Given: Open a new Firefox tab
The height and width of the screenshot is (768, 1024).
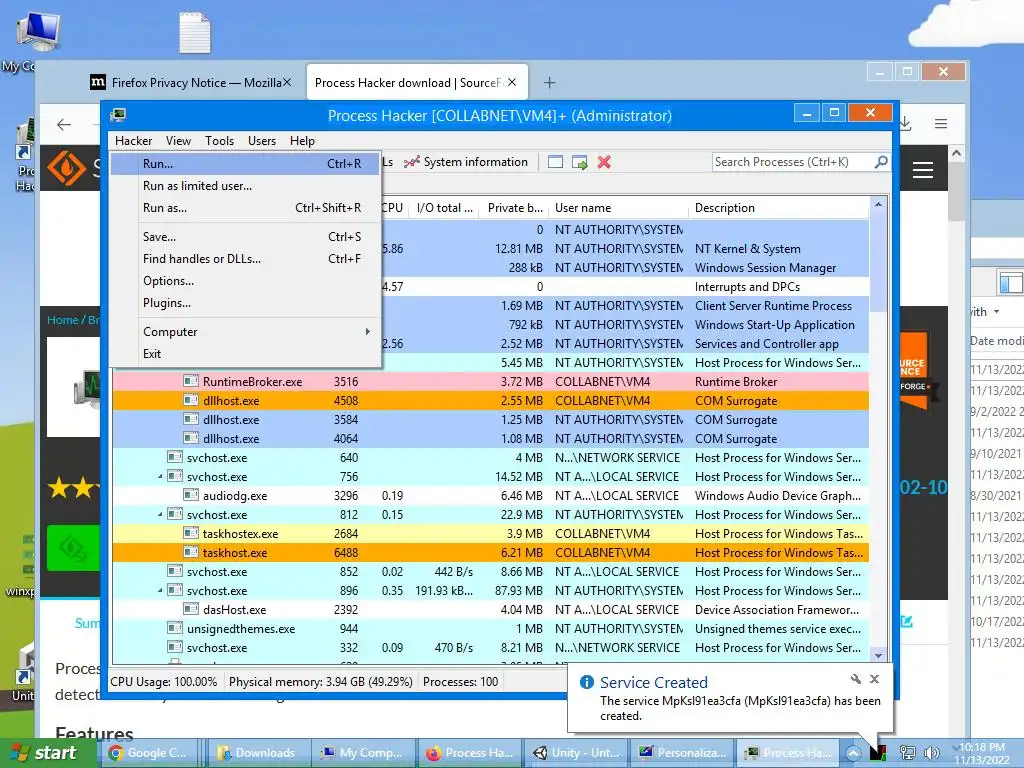Looking at the screenshot, I should tap(550, 83).
